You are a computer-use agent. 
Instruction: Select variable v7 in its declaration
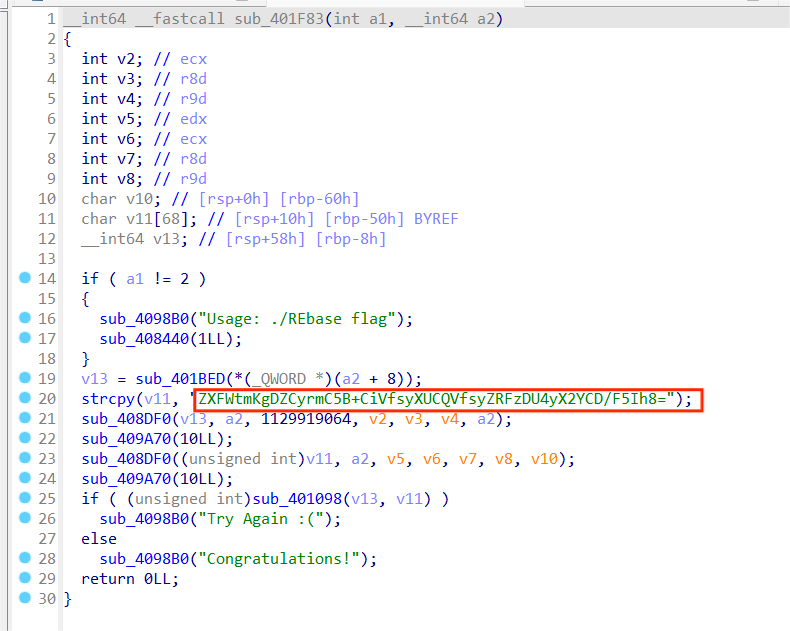coord(126,159)
